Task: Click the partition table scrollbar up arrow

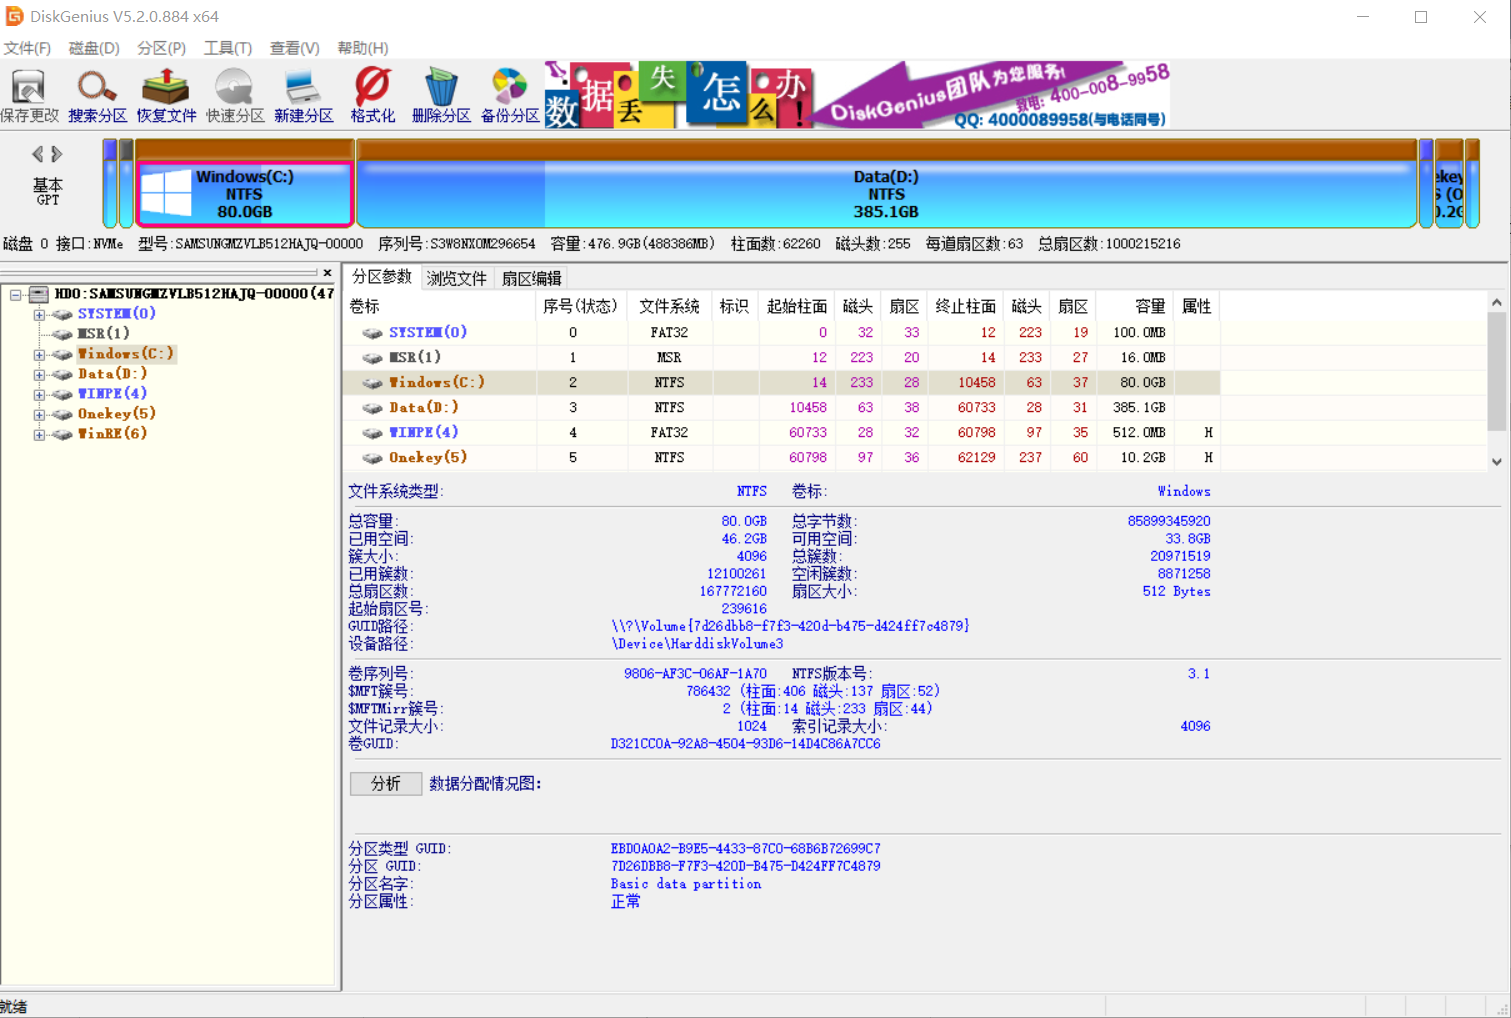Action: (1497, 300)
